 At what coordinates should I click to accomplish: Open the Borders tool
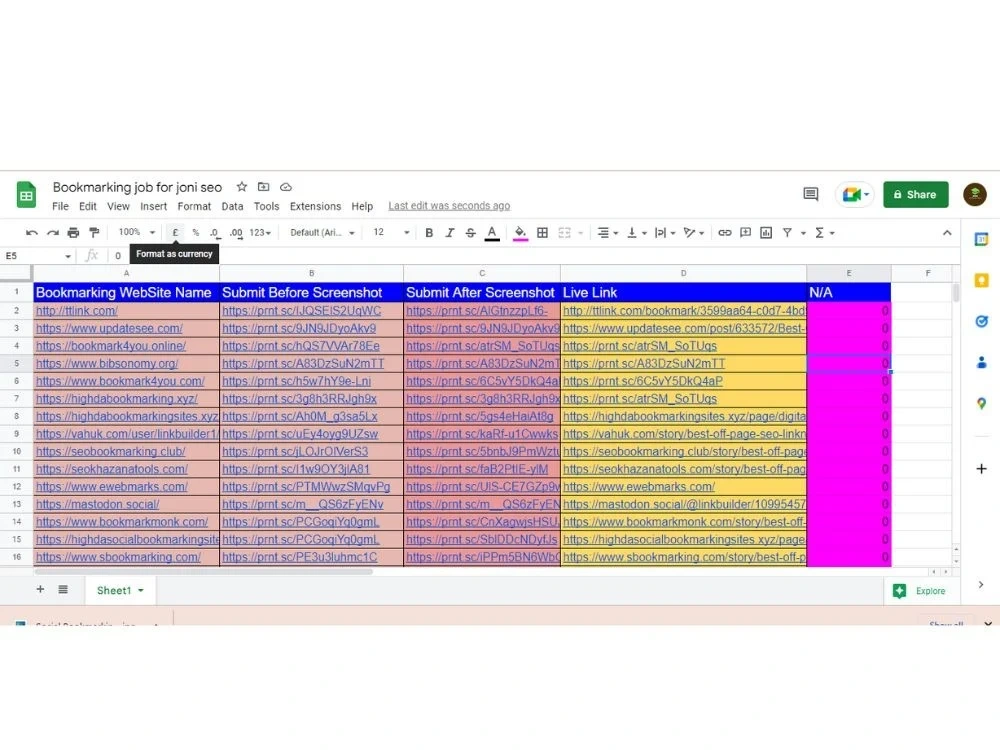coord(543,233)
